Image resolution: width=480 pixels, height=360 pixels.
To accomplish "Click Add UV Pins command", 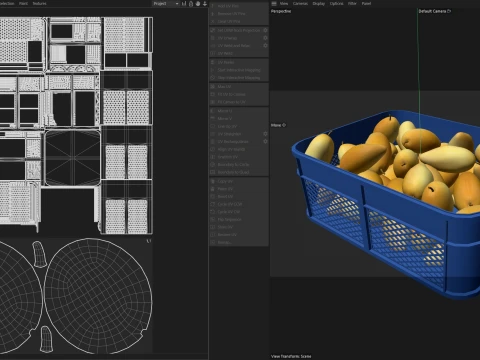I will pos(239,6).
